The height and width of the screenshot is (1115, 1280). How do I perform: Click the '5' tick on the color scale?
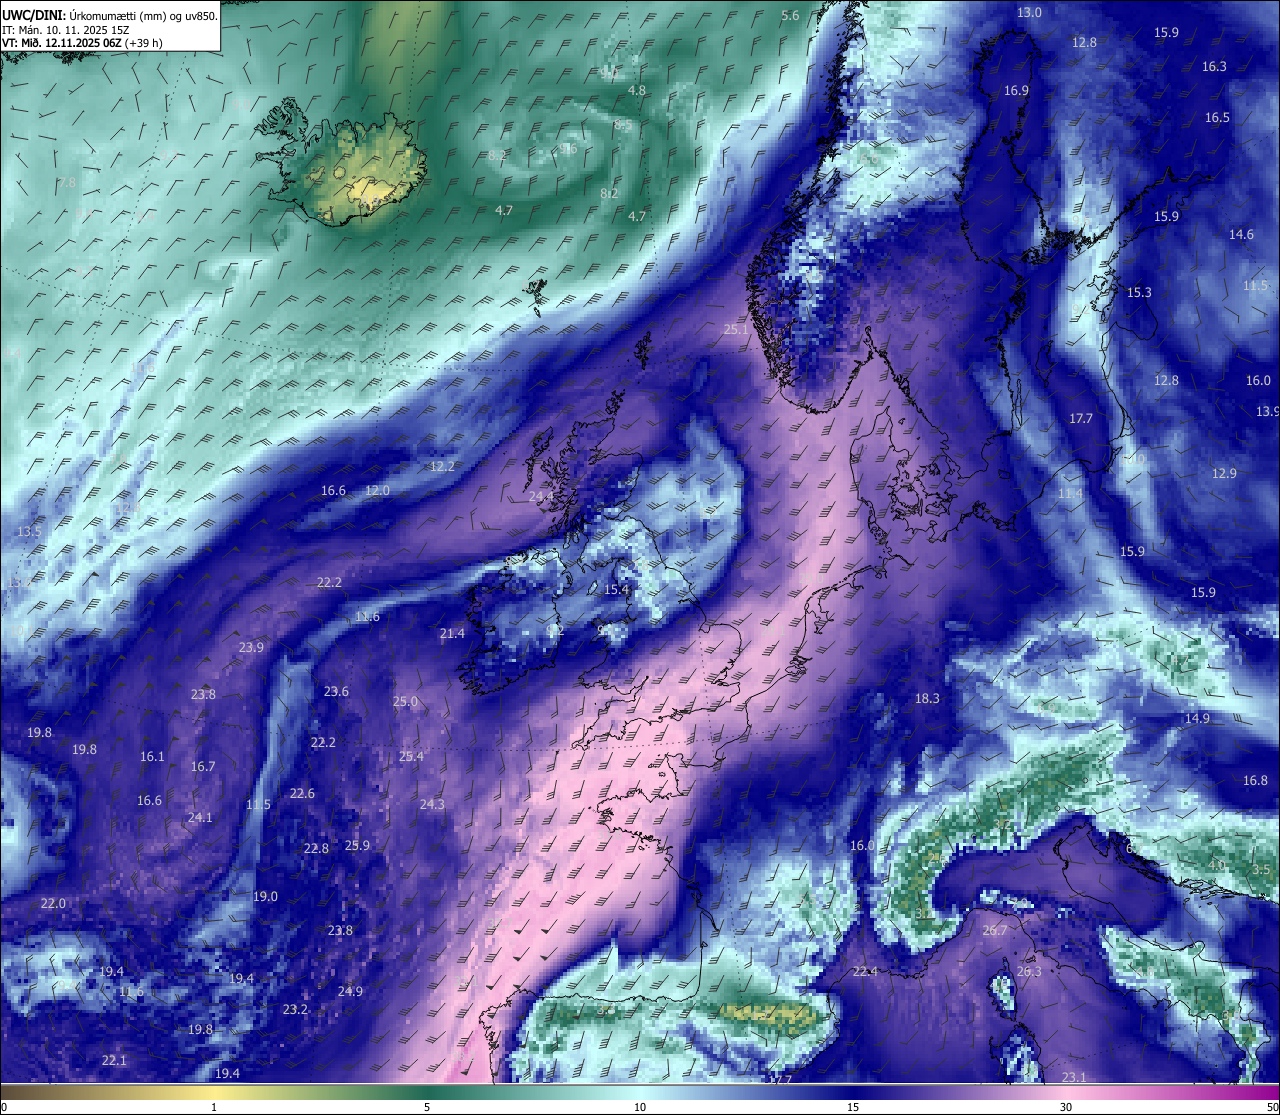[x=427, y=1107]
